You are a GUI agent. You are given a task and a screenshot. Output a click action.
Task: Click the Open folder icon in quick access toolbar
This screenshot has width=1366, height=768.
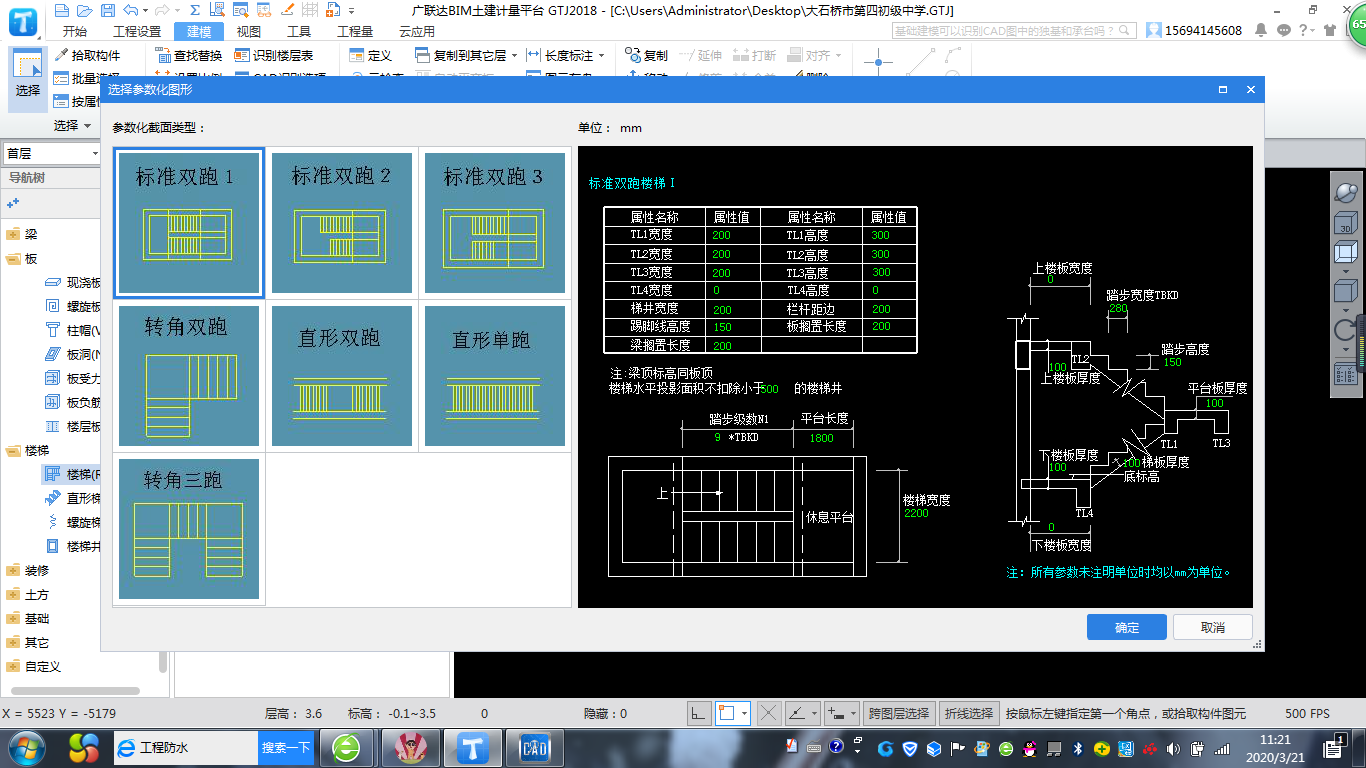(83, 11)
